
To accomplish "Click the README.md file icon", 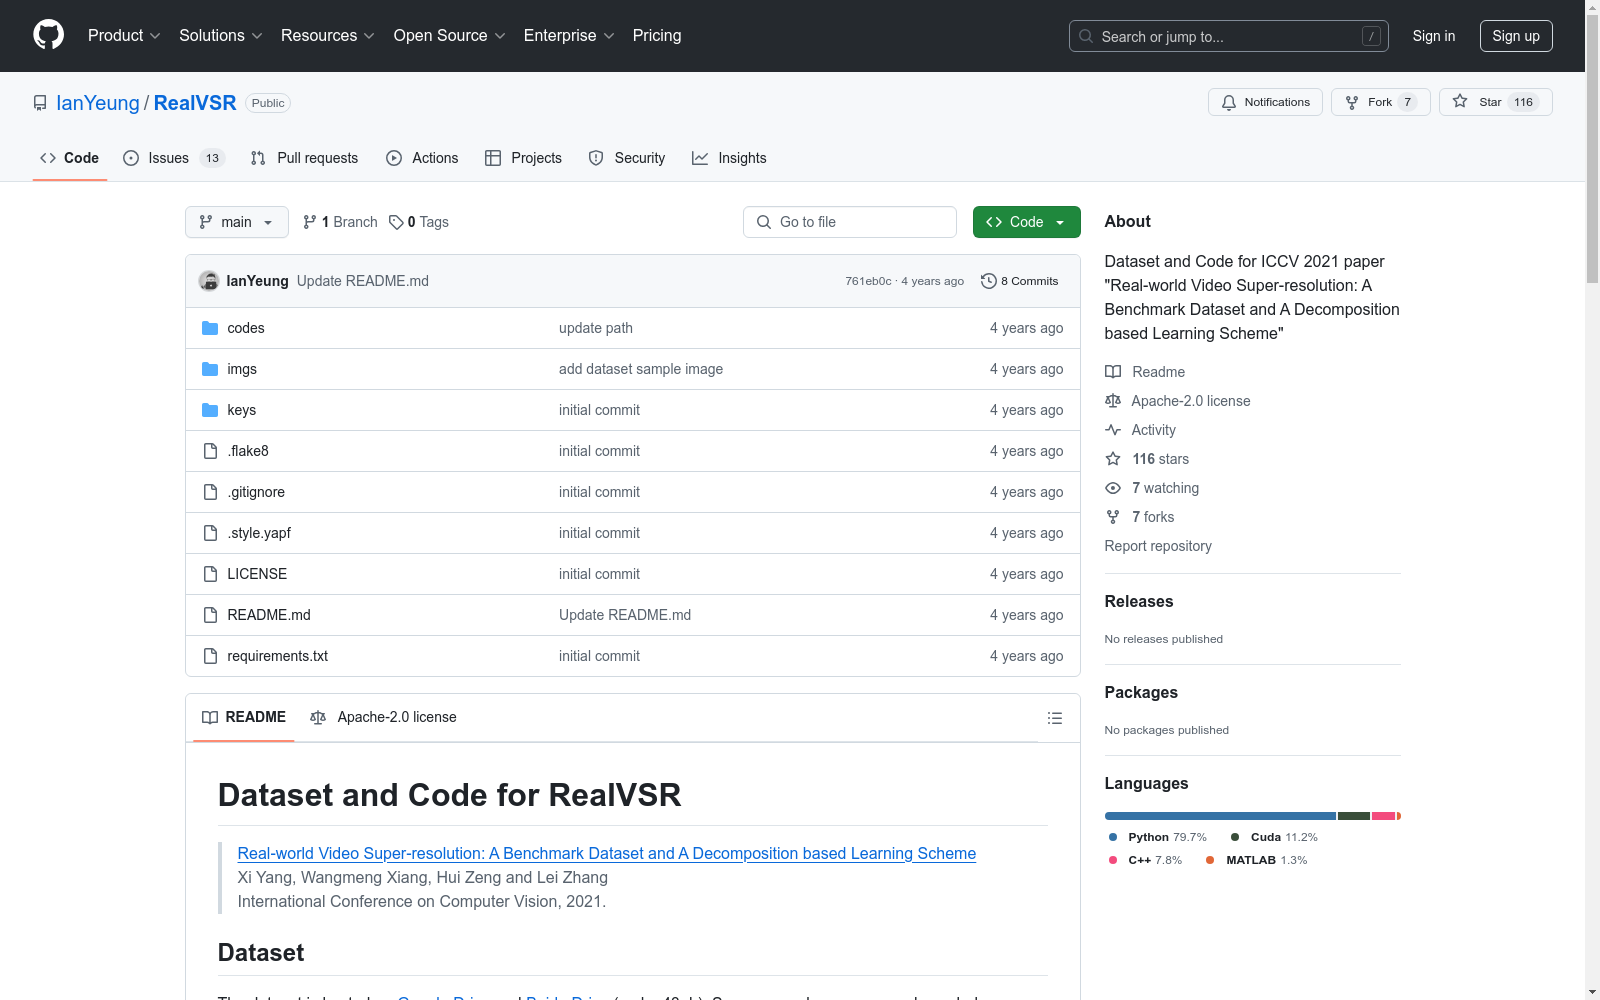I will [210, 615].
